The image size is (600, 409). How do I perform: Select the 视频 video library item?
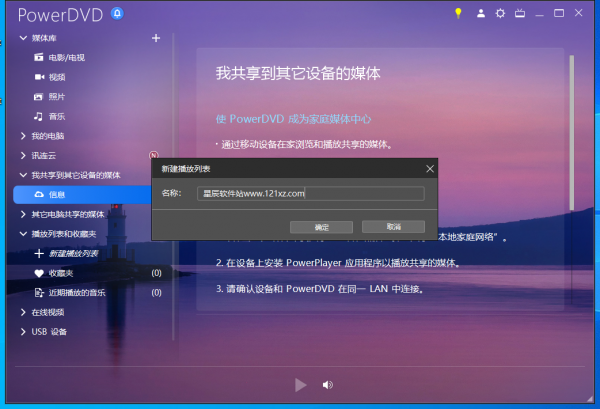click(x=56, y=77)
